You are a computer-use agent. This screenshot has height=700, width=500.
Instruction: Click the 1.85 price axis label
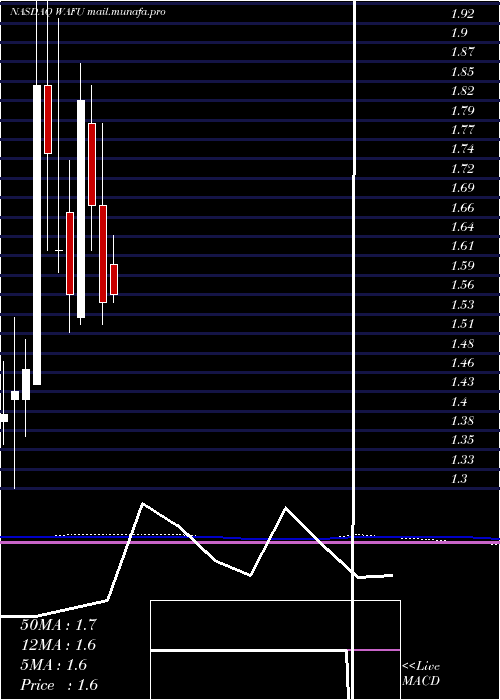pyautogui.click(x=462, y=72)
